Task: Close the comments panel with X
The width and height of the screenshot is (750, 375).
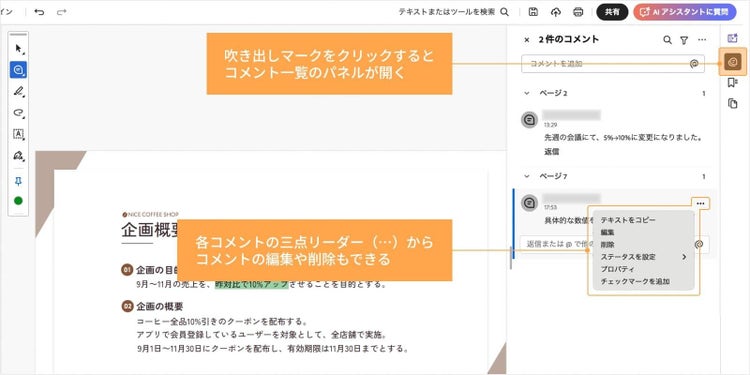Action: (527, 40)
